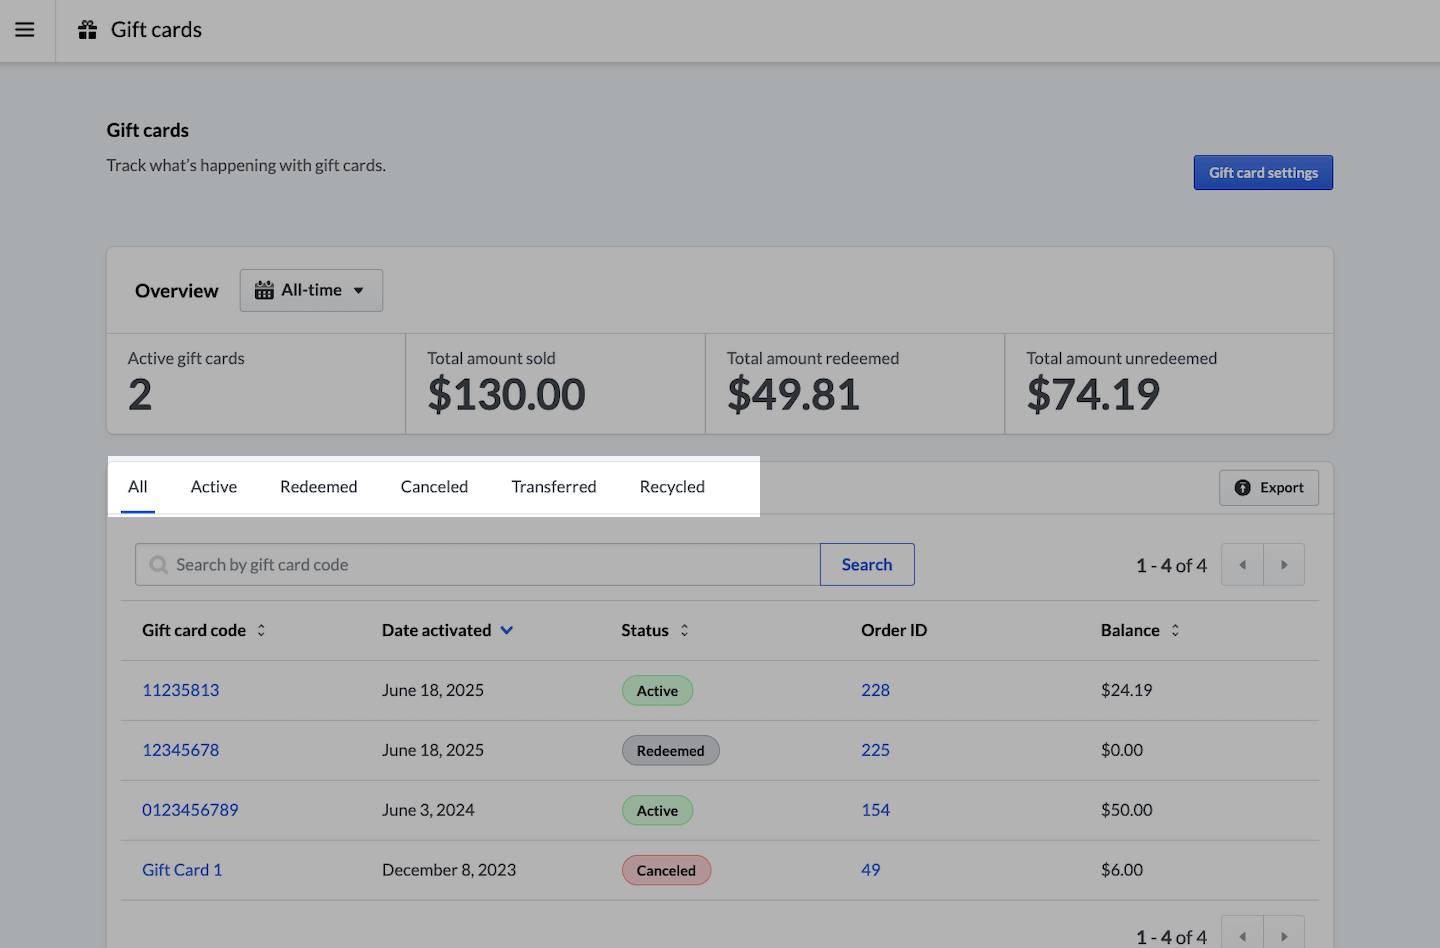This screenshot has width=1440, height=948.
Task: Switch to the Active tab
Action: coord(214,487)
